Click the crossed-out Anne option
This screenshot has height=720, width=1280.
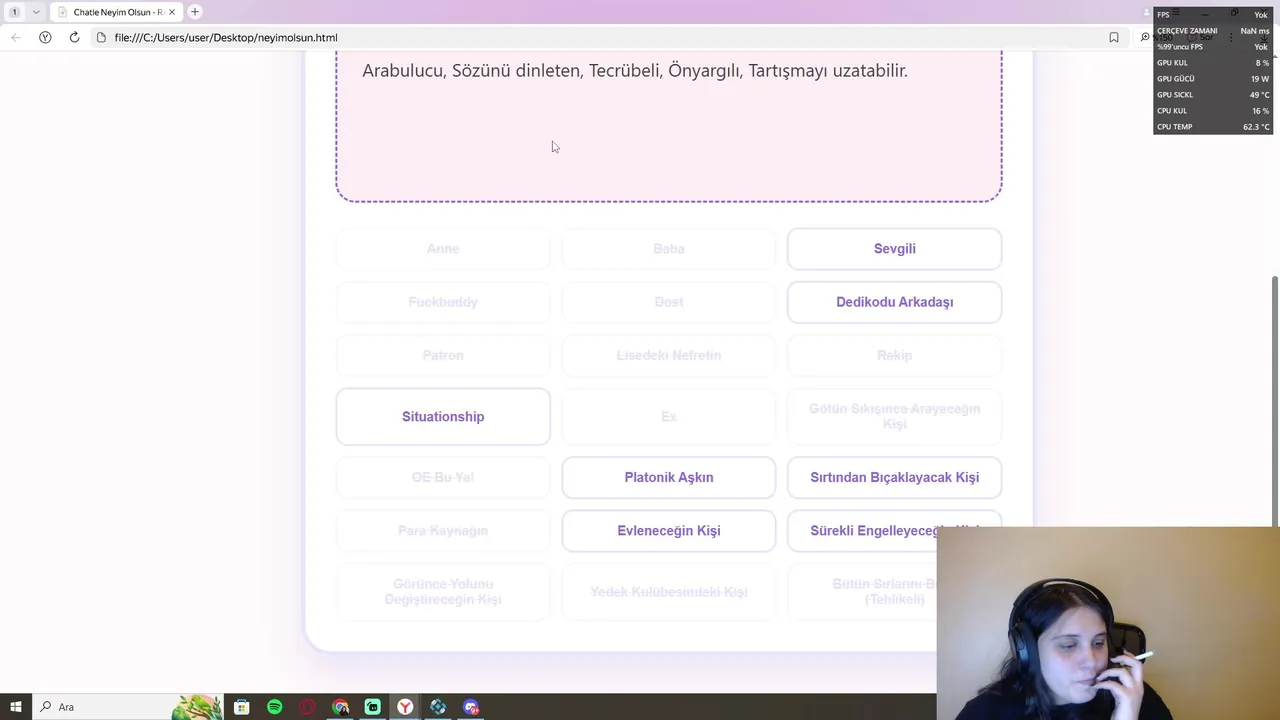[443, 249]
